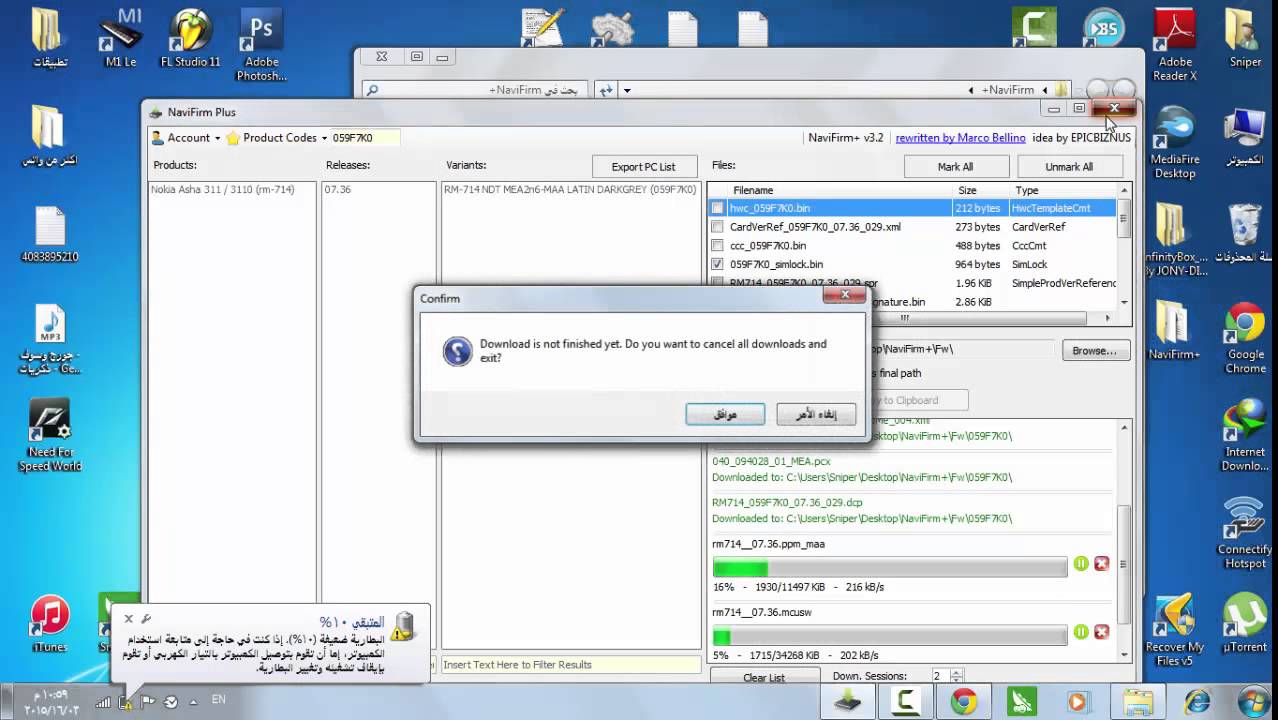Increase the Down. Sessions stepper value
The image size is (1278, 720).
point(957,673)
